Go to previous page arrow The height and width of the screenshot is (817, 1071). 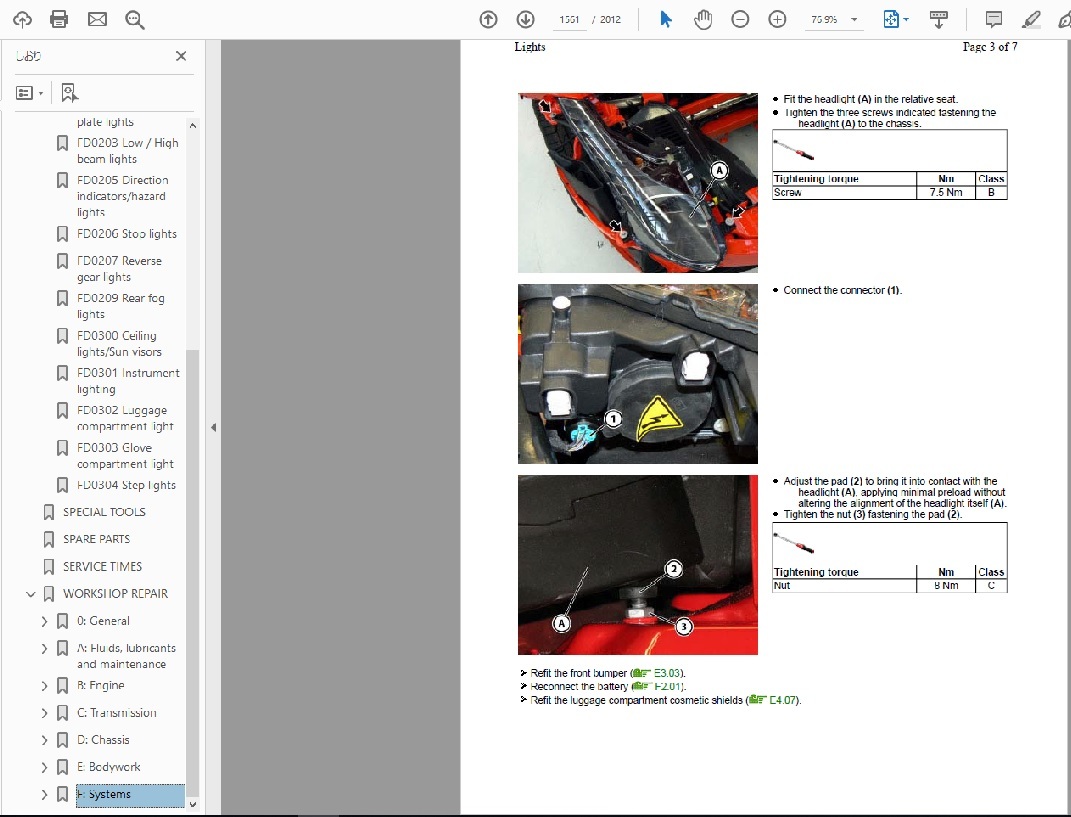pos(488,19)
